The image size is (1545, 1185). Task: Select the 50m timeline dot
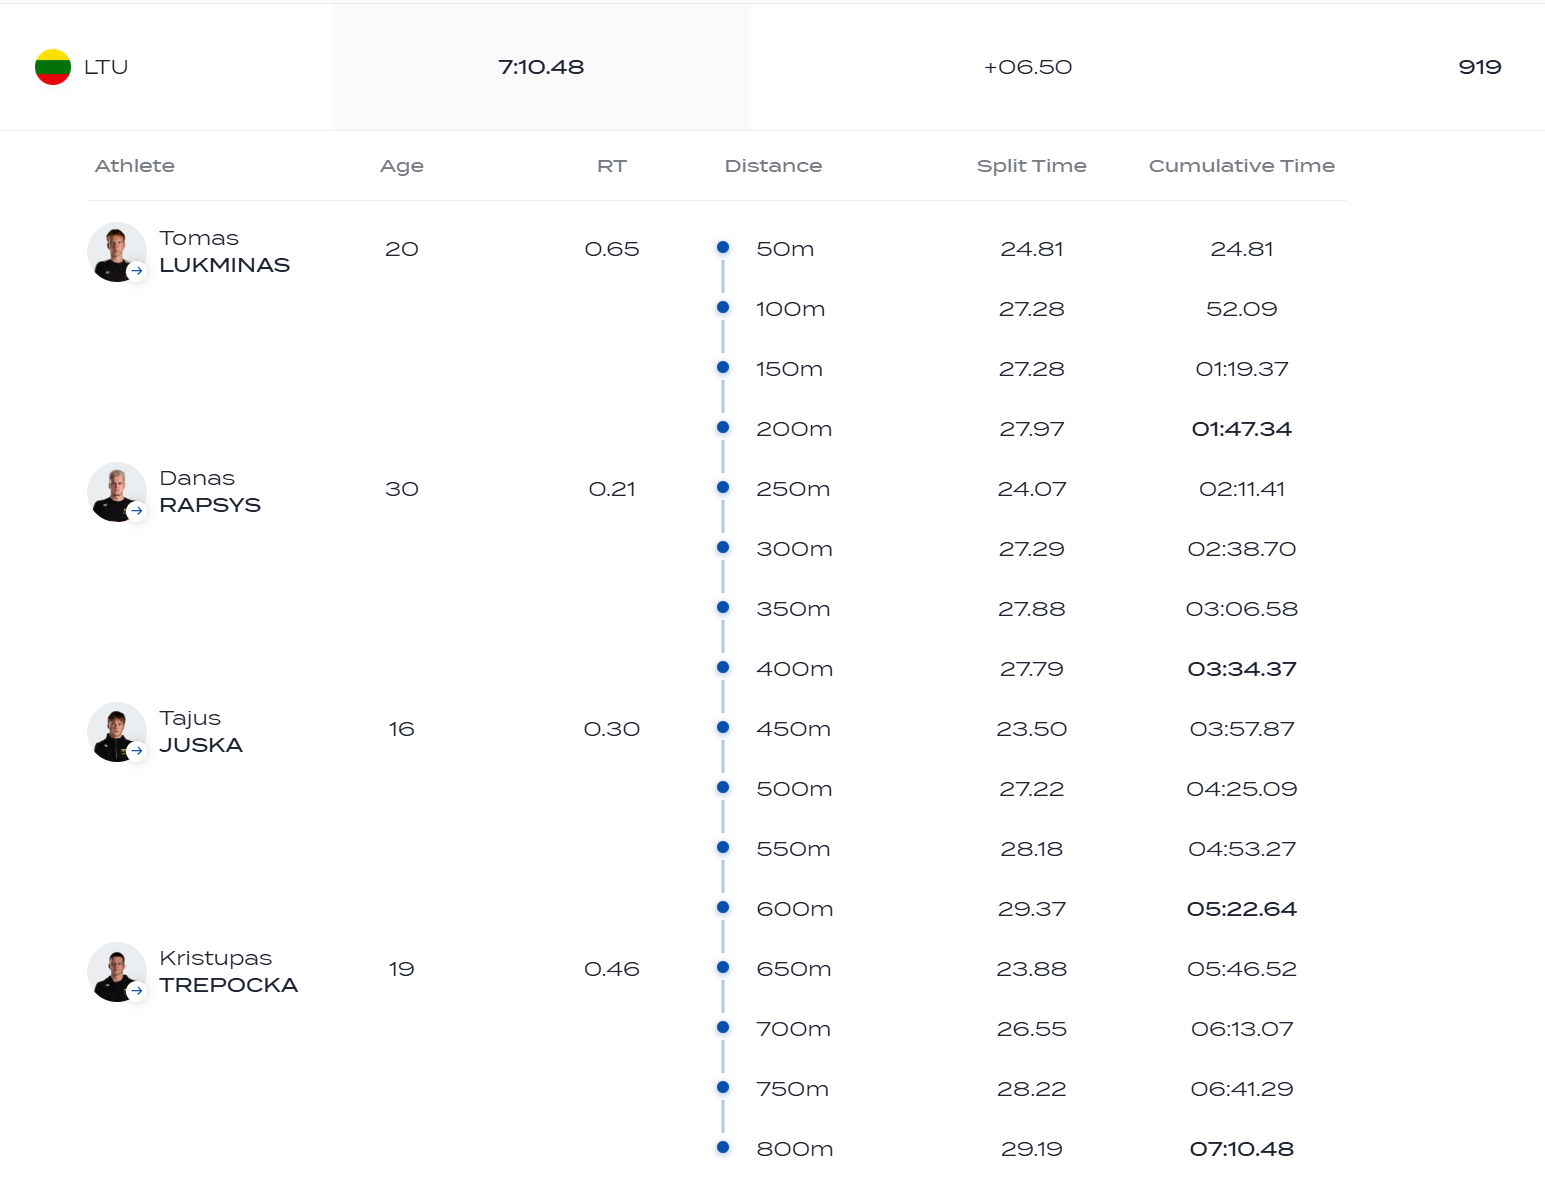point(723,247)
